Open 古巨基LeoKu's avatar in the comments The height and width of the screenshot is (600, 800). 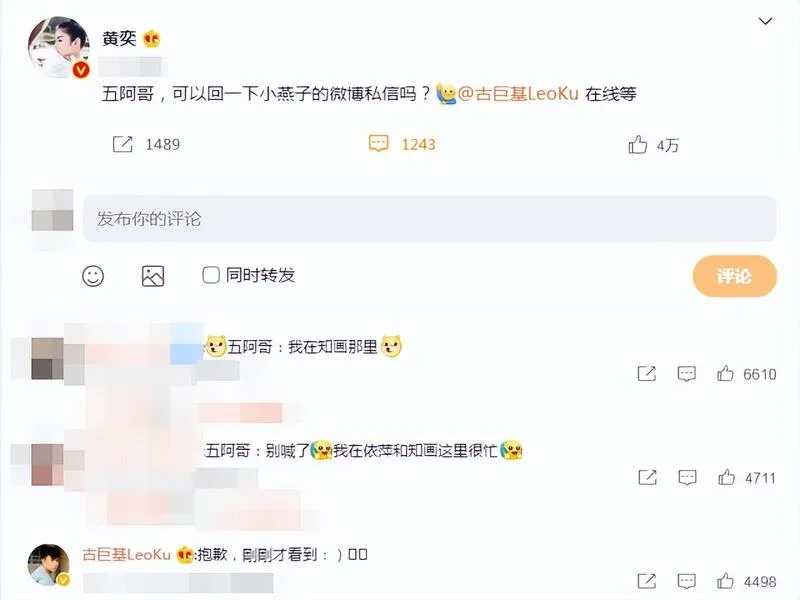pyautogui.click(x=48, y=564)
